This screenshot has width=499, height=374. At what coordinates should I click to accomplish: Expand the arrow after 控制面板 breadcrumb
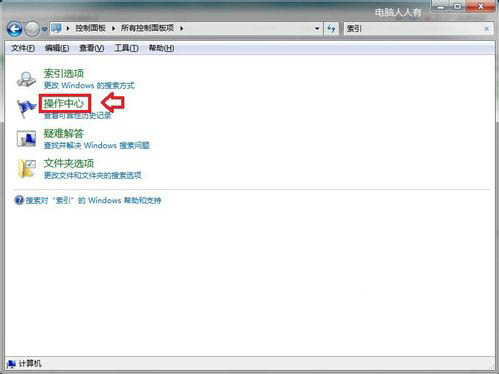[113, 29]
